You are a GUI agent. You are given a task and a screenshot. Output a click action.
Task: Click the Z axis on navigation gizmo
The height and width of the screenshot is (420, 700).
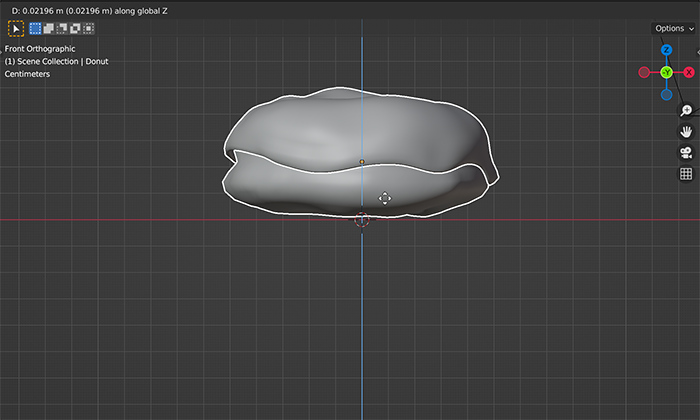pos(667,50)
